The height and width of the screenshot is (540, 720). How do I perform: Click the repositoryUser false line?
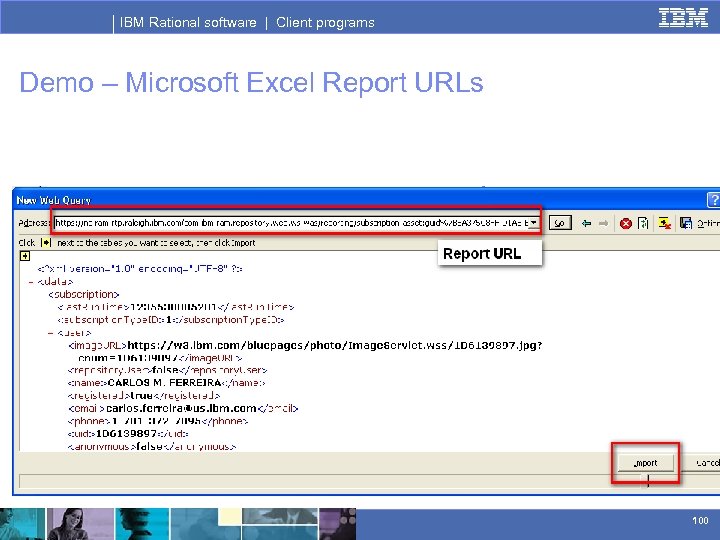tap(167, 370)
